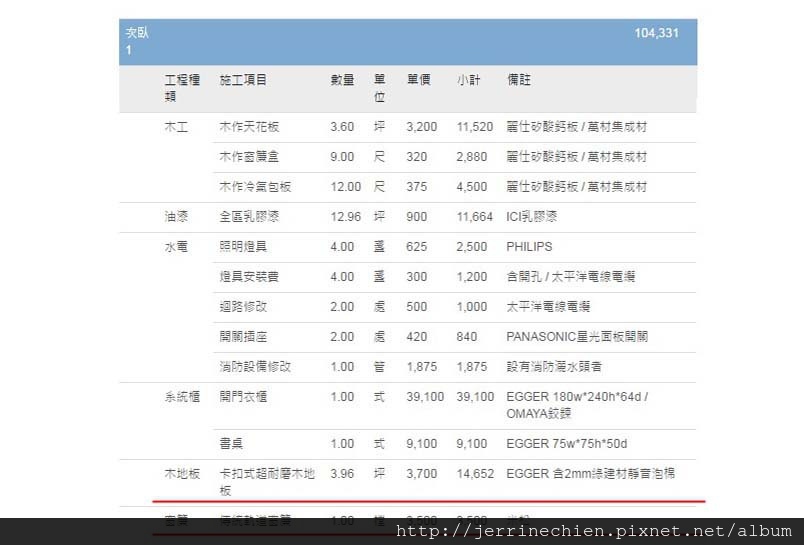Screen dimensions: 804x545
Task: Select the 木作天花板 item
Action: 249,127
